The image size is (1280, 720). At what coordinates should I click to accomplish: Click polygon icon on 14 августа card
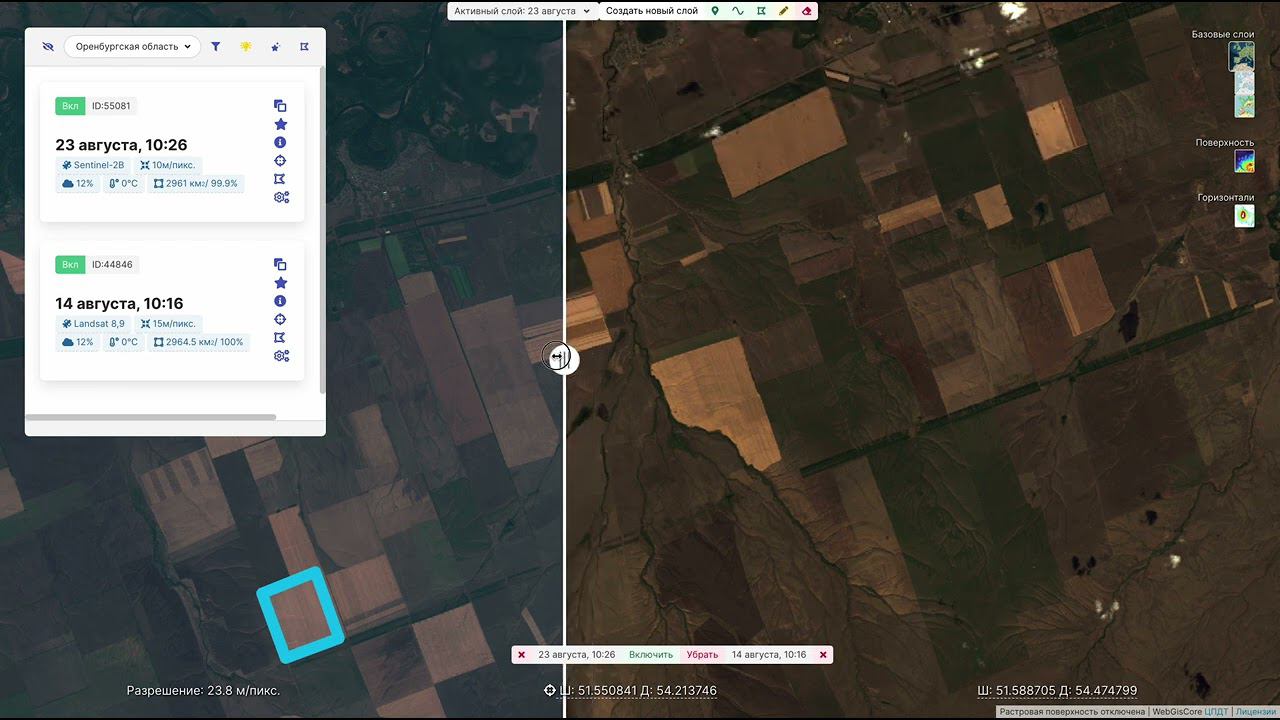point(281,337)
